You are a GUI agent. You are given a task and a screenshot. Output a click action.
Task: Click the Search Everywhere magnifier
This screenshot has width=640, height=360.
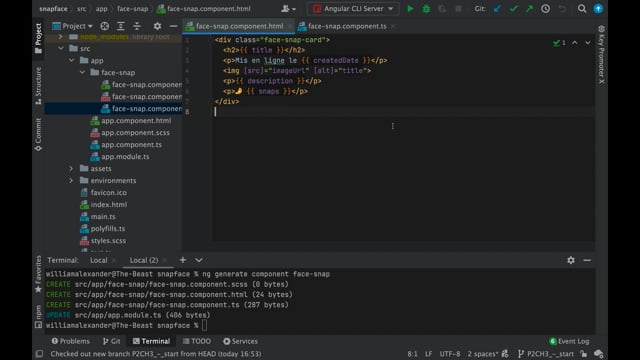click(582, 9)
